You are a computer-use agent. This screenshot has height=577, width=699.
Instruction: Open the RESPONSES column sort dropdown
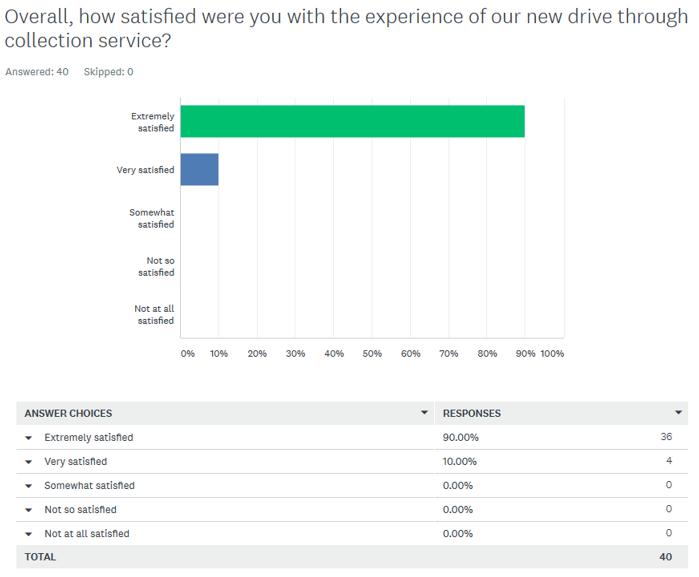pos(680,413)
